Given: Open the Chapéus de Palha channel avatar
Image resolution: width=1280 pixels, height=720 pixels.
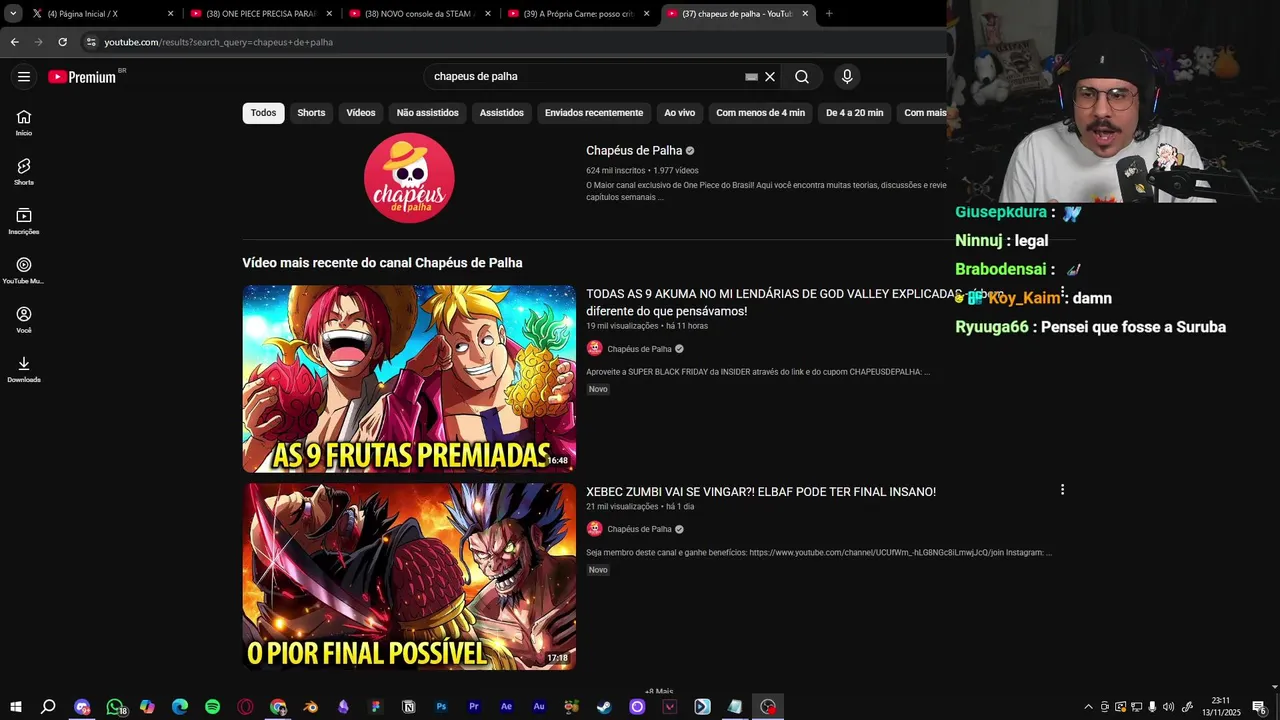Looking at the screenshot, I should click(409, 178).
